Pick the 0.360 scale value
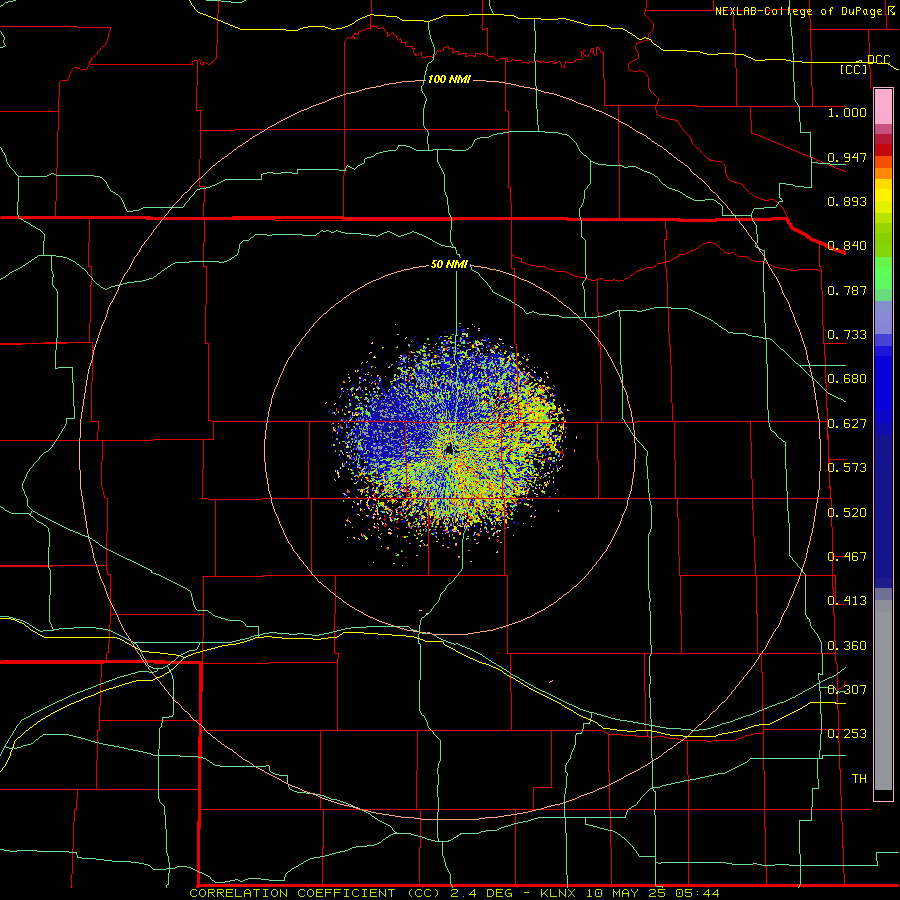This screenshot has height=900, width=900. (x=847, y=645)
